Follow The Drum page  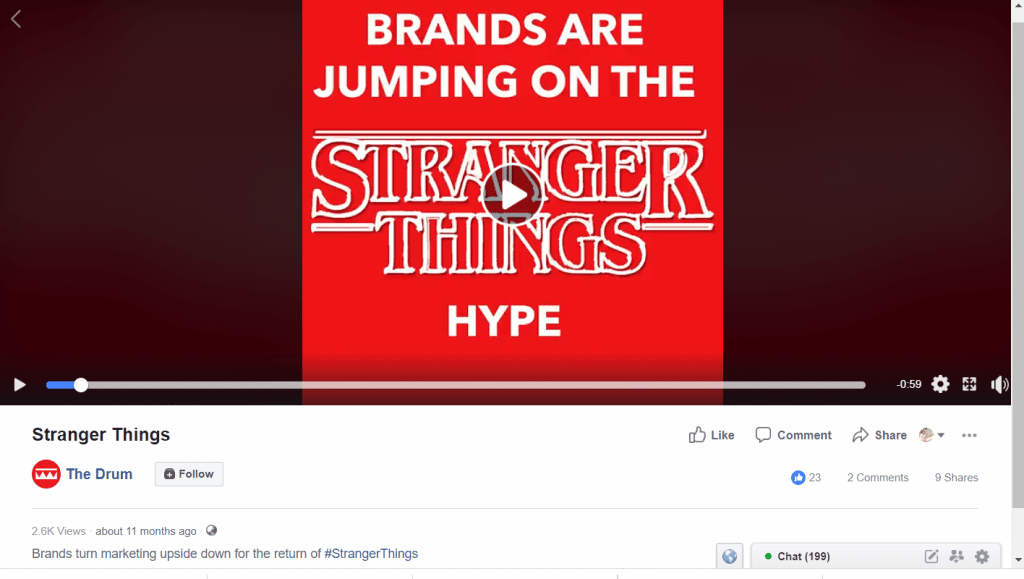(x=189, y=474)
